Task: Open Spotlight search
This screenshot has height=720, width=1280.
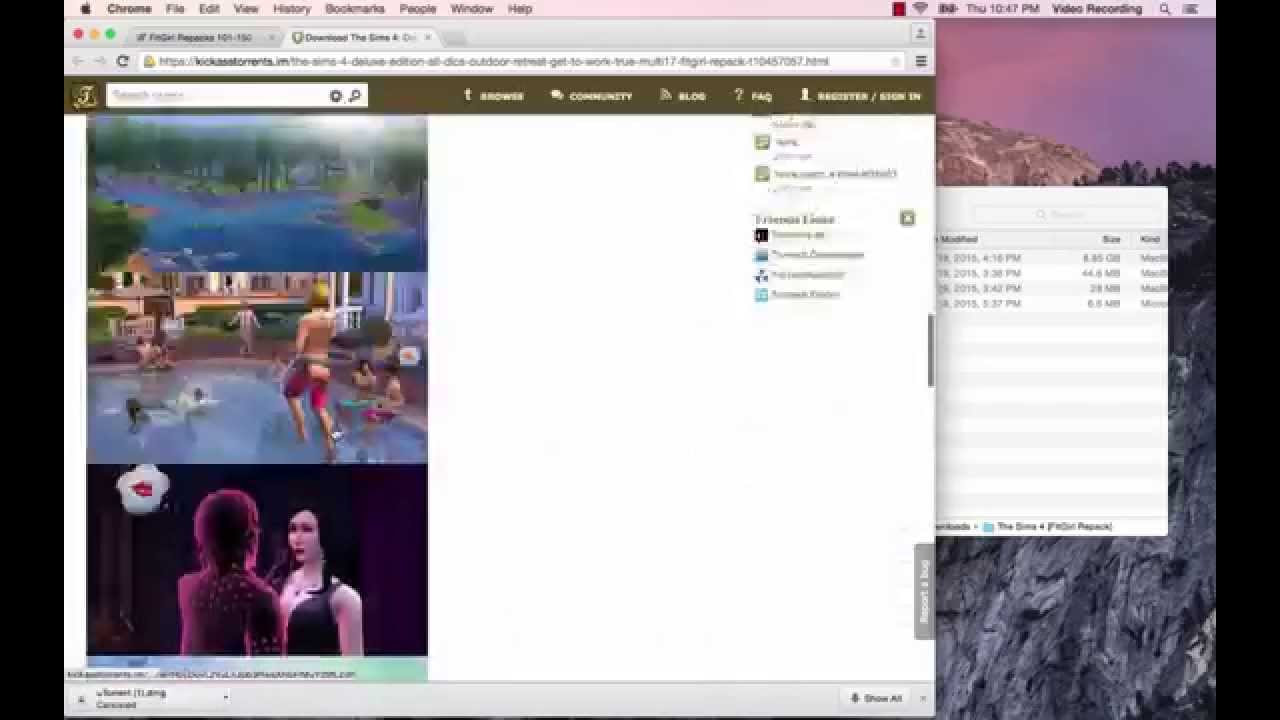Action: point(1165,9)
